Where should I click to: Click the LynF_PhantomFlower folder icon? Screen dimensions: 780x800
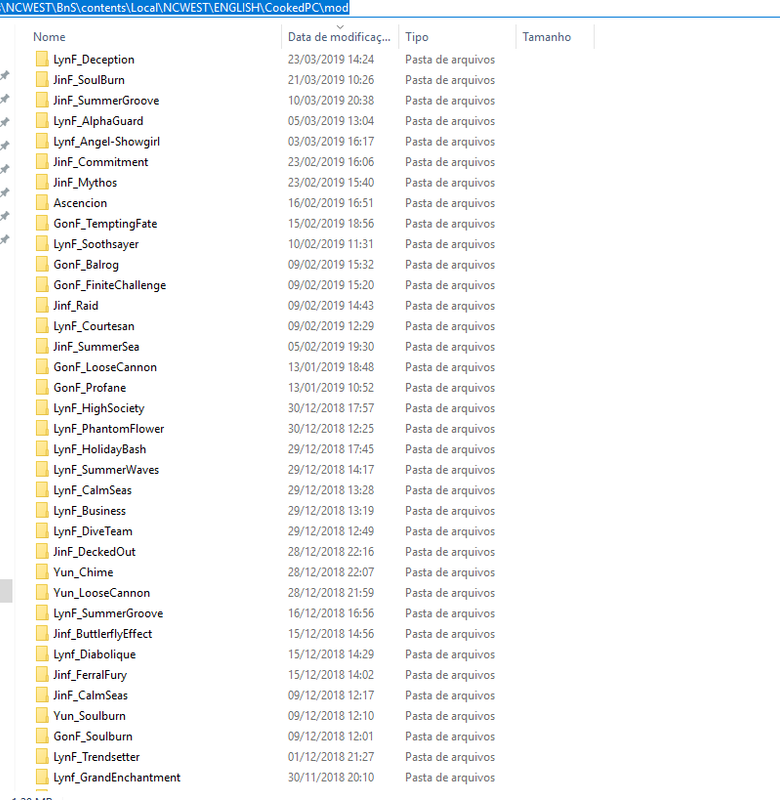click(42, 429)
